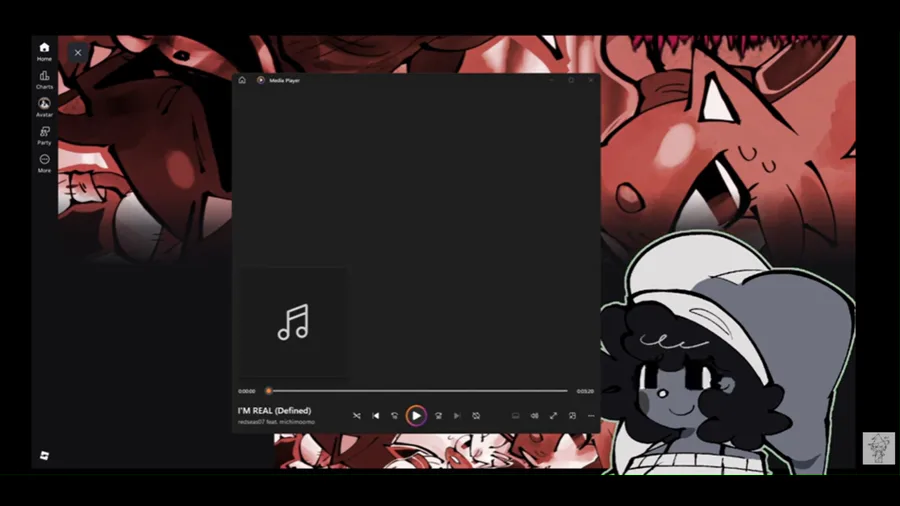Skip forward thirty seconds

438,416
